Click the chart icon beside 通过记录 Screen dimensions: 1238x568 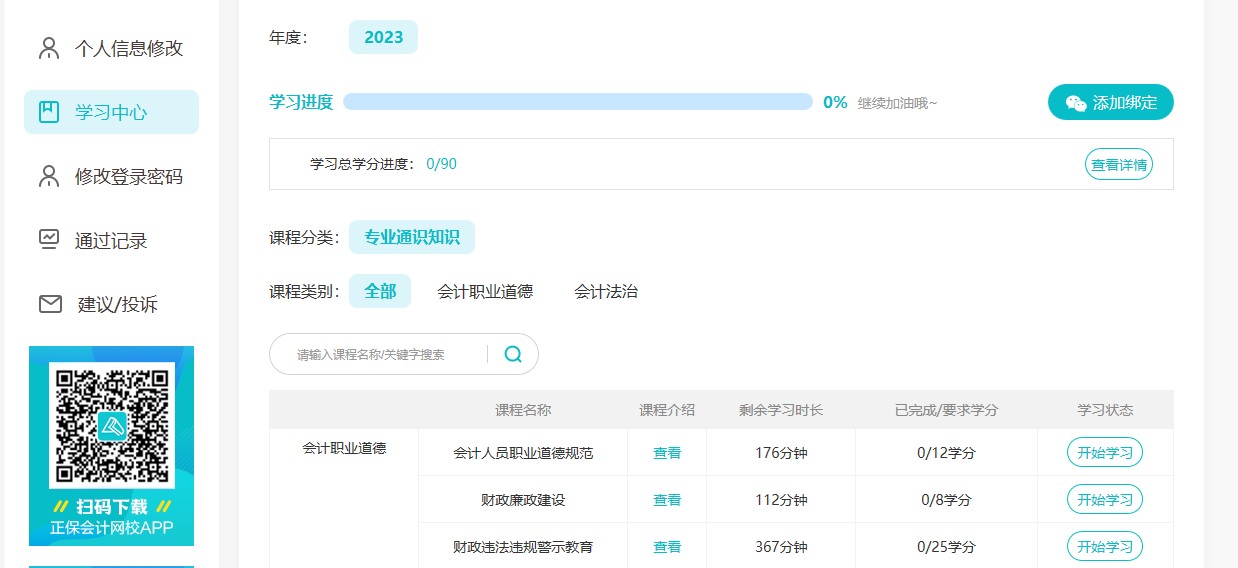(49, 240)
